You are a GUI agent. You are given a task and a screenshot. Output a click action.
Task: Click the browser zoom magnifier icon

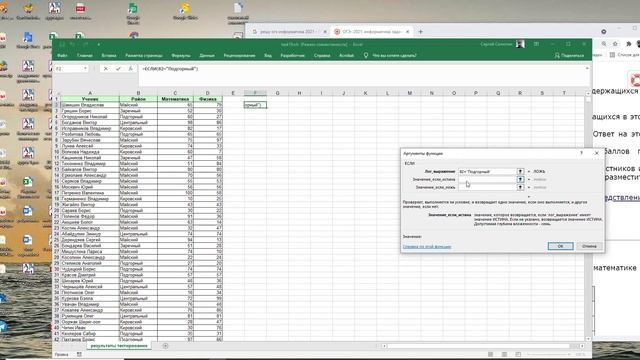pos(604,44)
